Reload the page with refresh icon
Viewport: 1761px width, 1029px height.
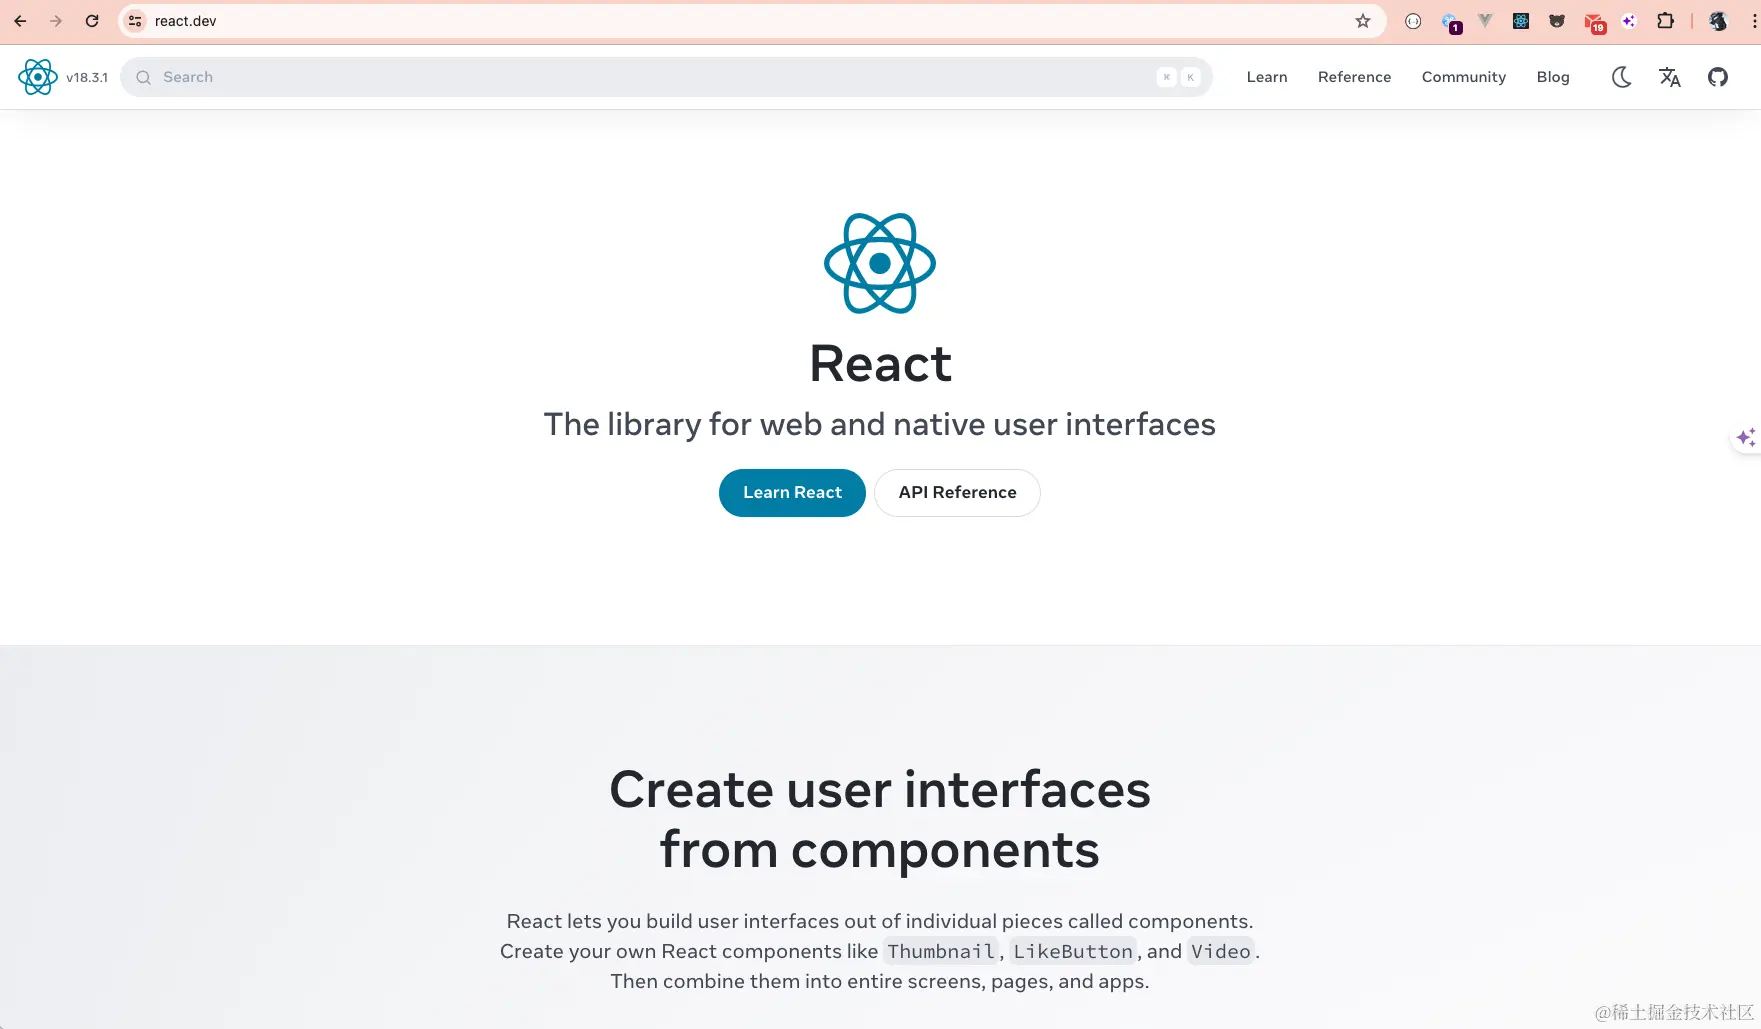click(x=92, y=21)
